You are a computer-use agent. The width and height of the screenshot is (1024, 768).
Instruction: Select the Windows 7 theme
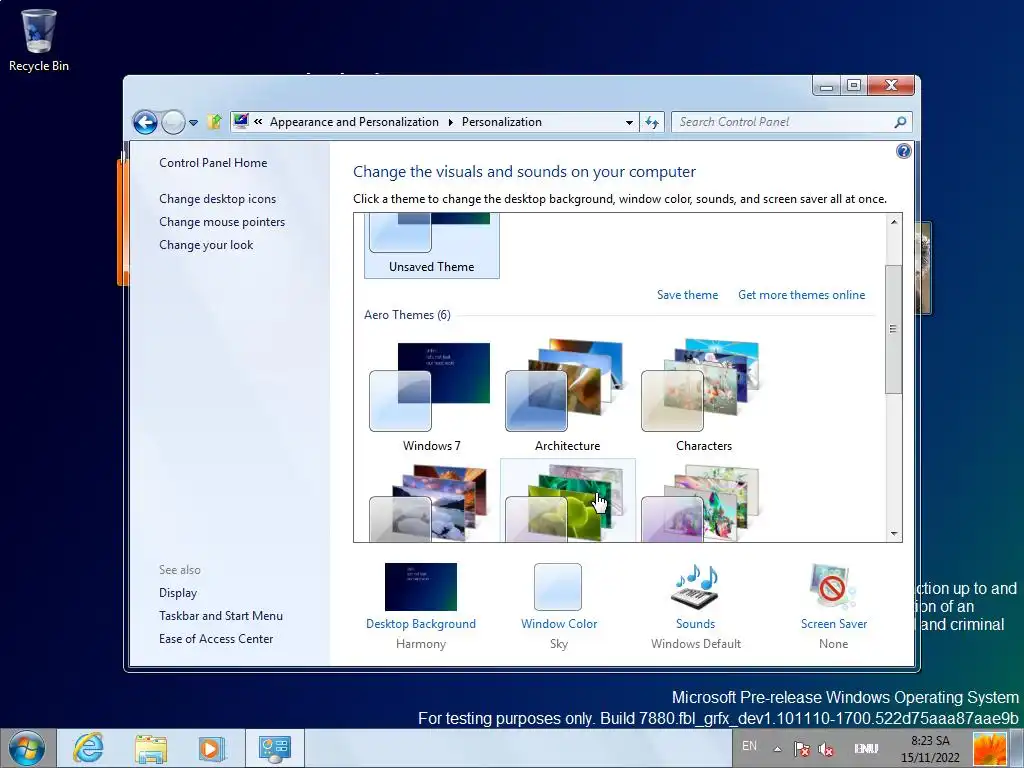tap(432, 395)
